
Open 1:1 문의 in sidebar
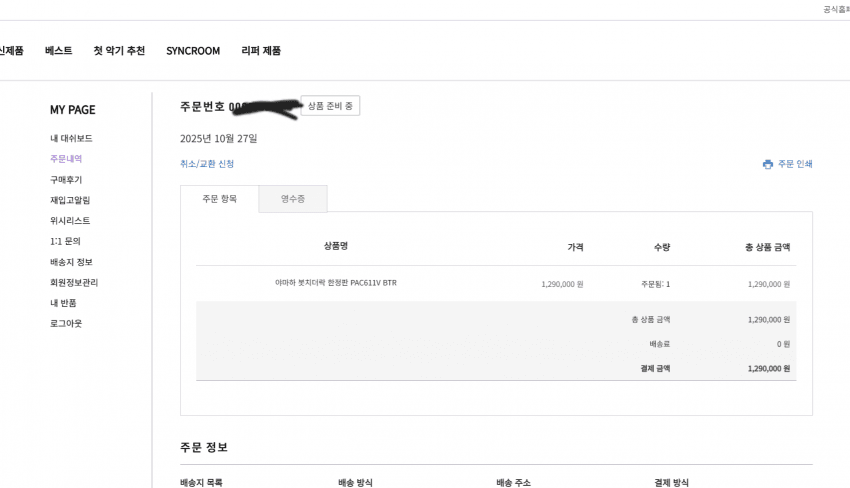65,241
